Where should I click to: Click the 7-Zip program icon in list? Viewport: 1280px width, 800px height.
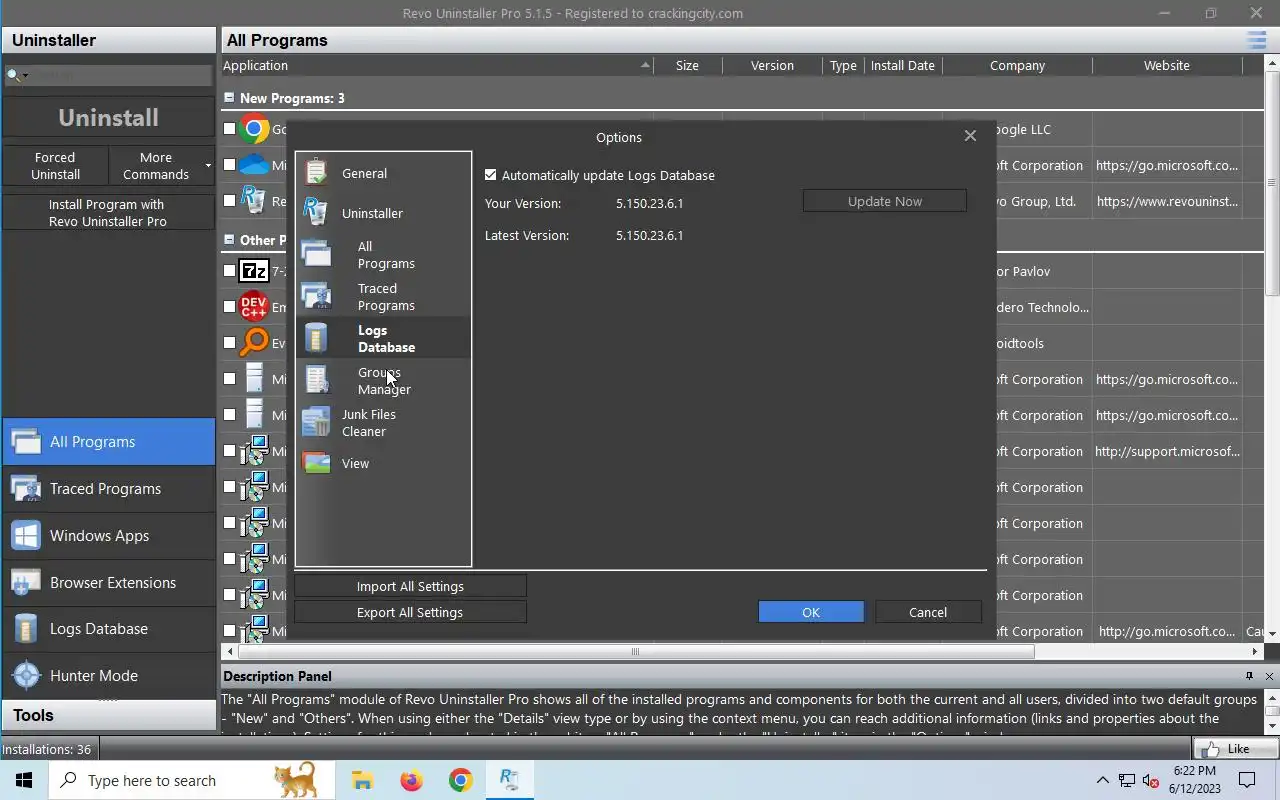(254, 271)
